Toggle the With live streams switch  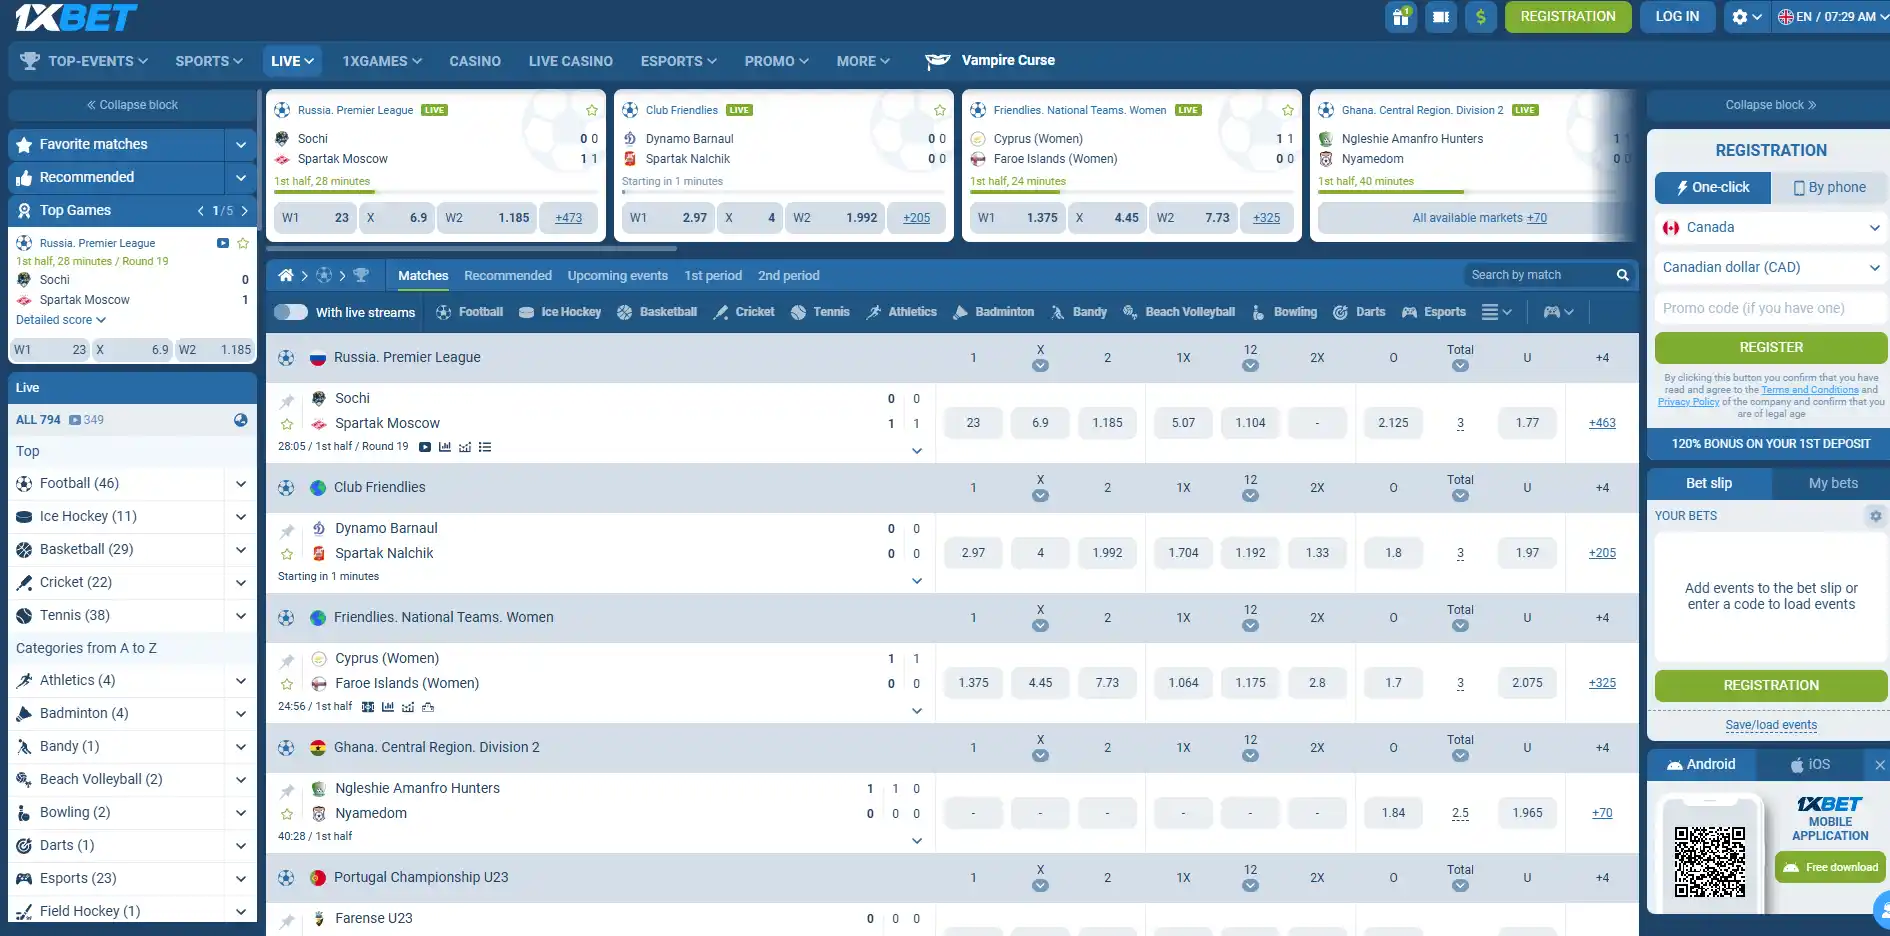coord(291,312)
